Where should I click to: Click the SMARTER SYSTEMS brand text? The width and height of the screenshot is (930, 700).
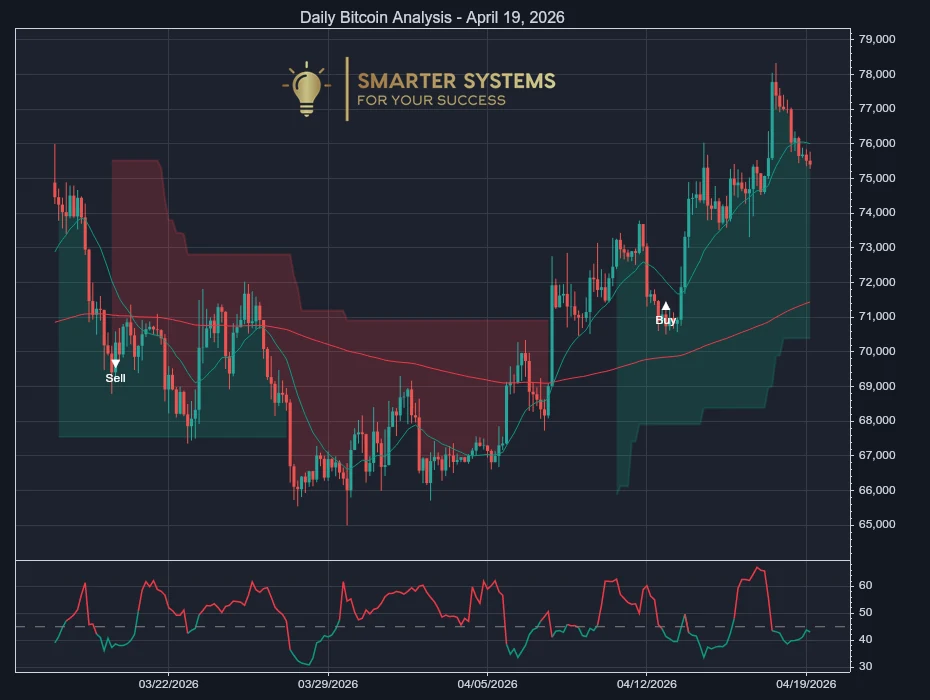coord(456,82)
